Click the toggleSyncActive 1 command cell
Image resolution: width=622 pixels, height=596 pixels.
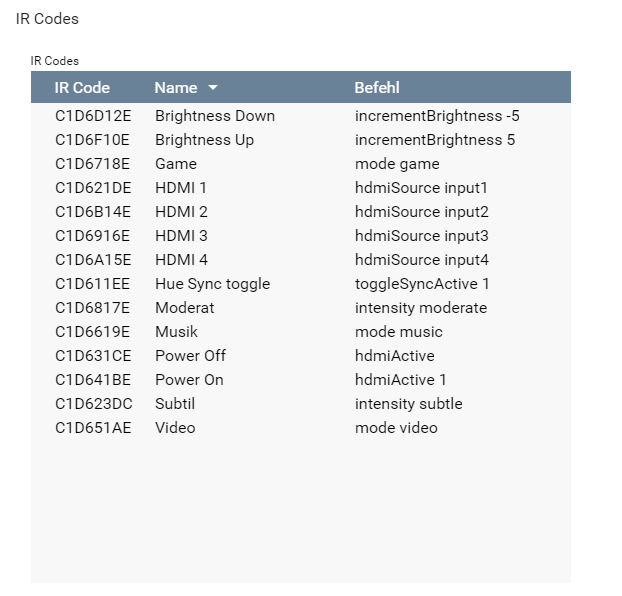422,284
